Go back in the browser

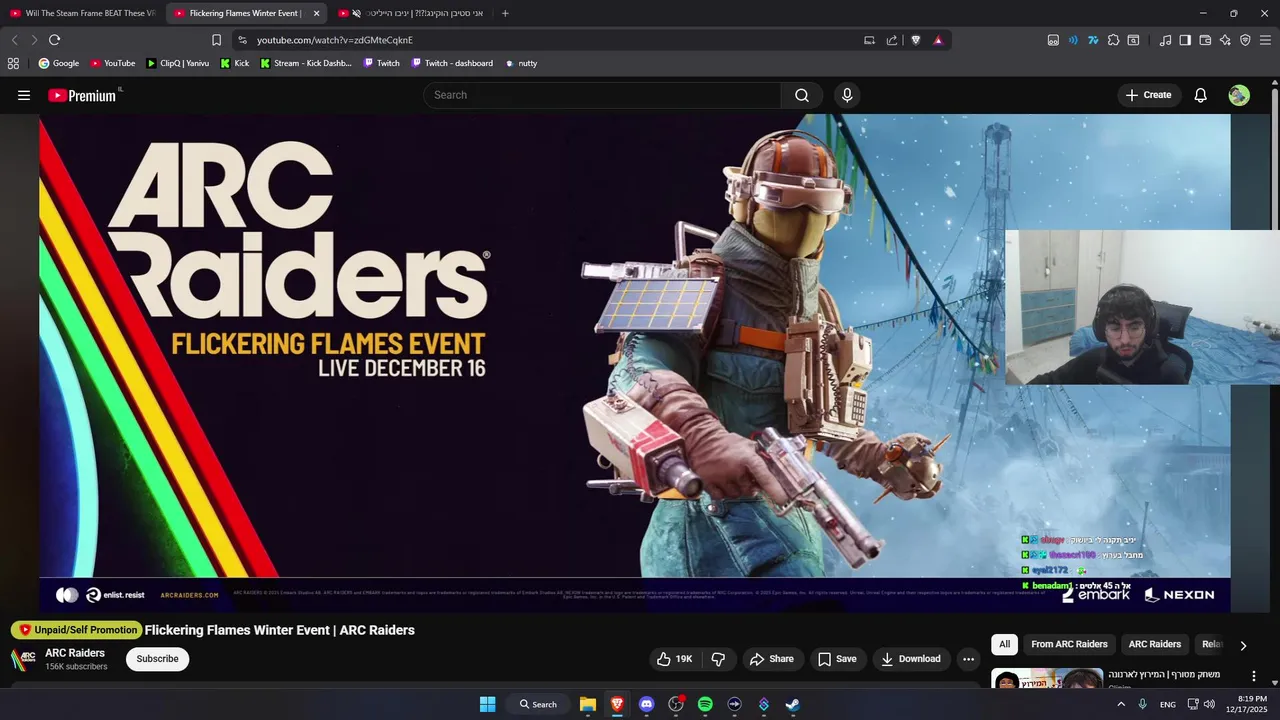pos(14,40)
